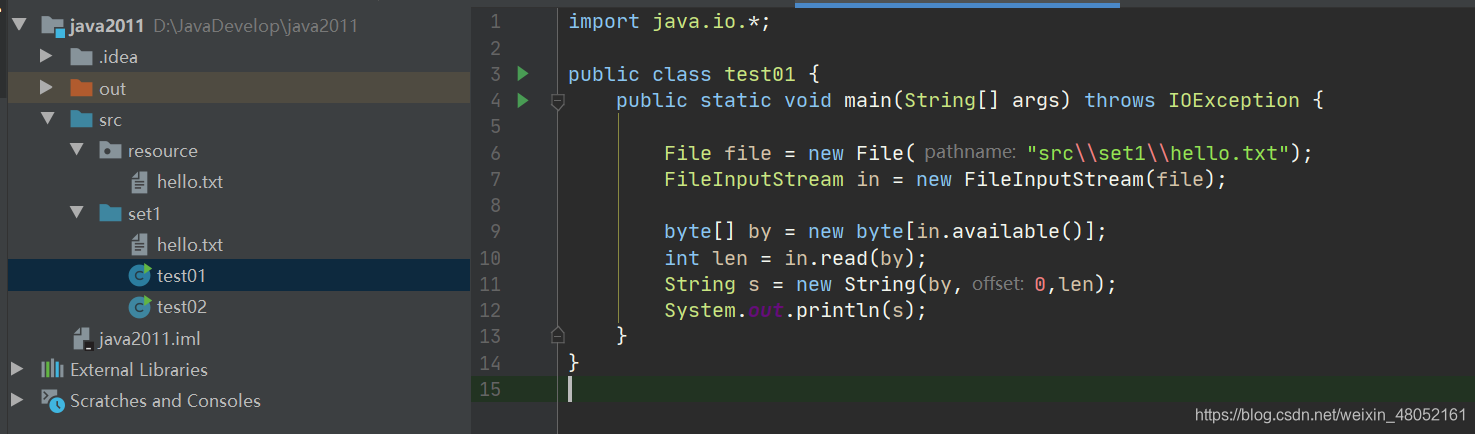This screenshot has width=1475, height=434.
Task: Click the .idea folder icon
Action: 82,57
